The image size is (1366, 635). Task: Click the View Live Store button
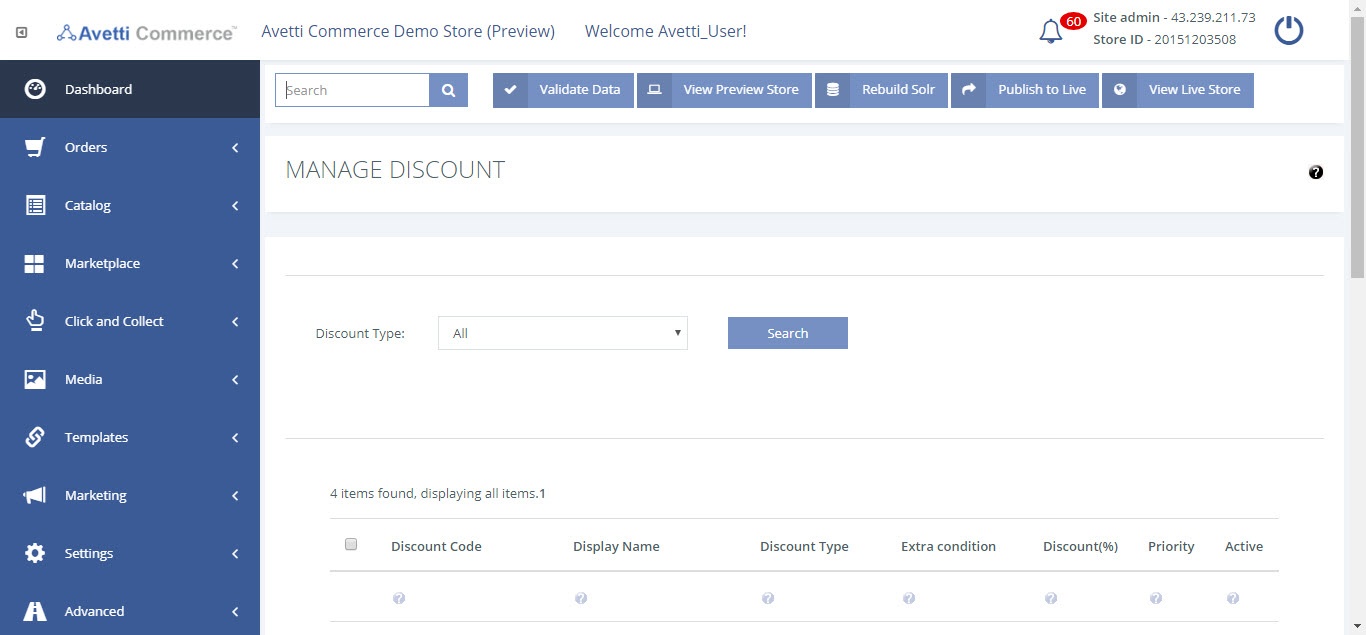[x=1178, y=90]
